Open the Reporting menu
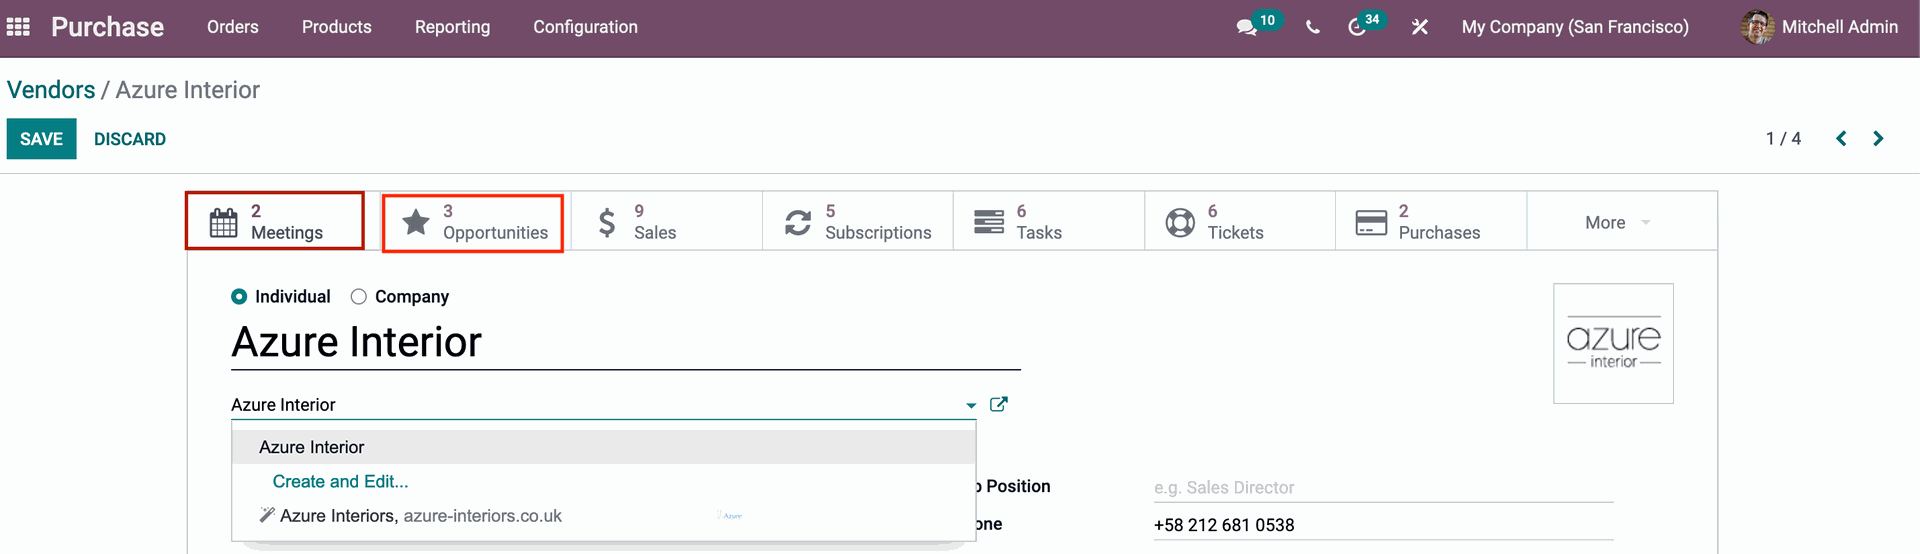1920x554 pixels. tap(453, 27)
